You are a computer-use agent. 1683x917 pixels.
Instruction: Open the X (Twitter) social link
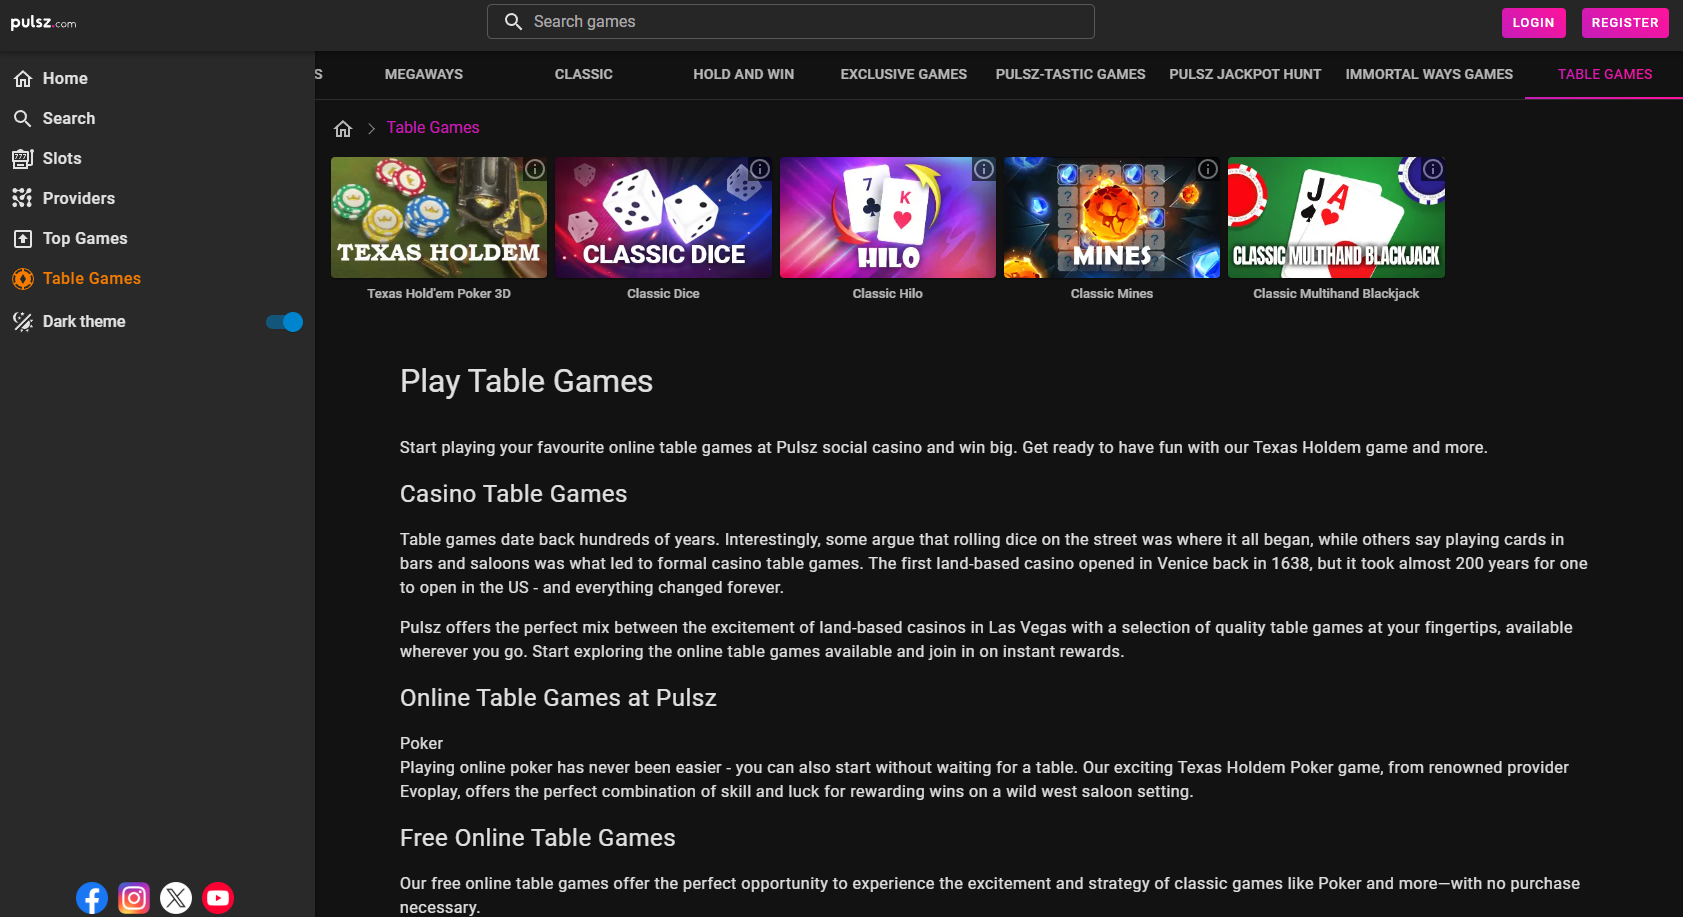click(x=176, y=898)
